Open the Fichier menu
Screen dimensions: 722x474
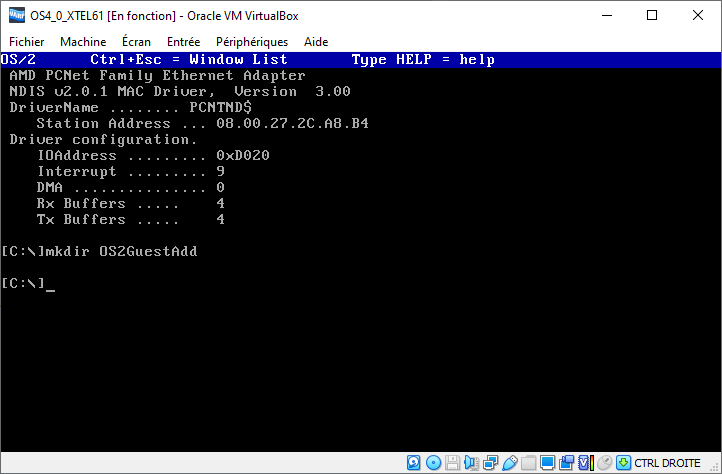pos(27,42)
